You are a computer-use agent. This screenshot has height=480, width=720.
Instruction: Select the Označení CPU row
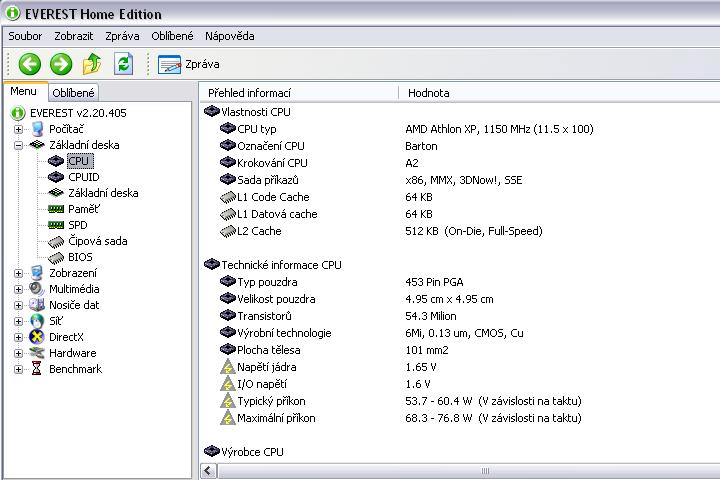(x=328, y=146)
